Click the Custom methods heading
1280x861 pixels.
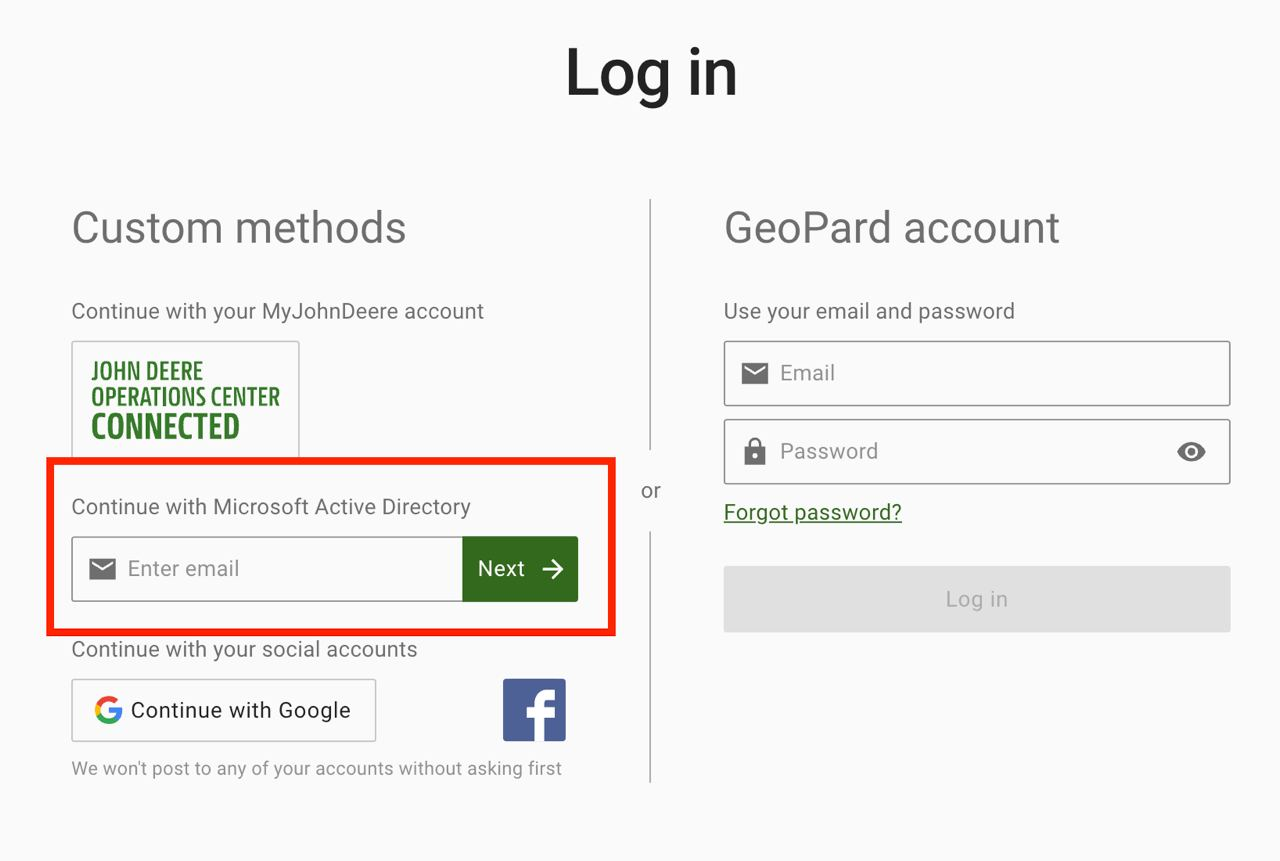click(239, 228)
